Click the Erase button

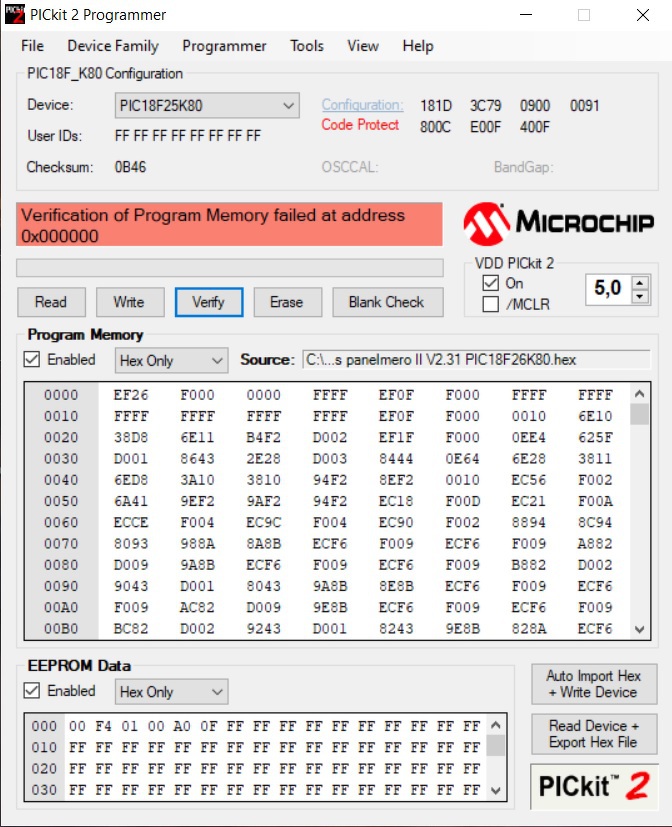pyautogui.click(x=287, y=302)
